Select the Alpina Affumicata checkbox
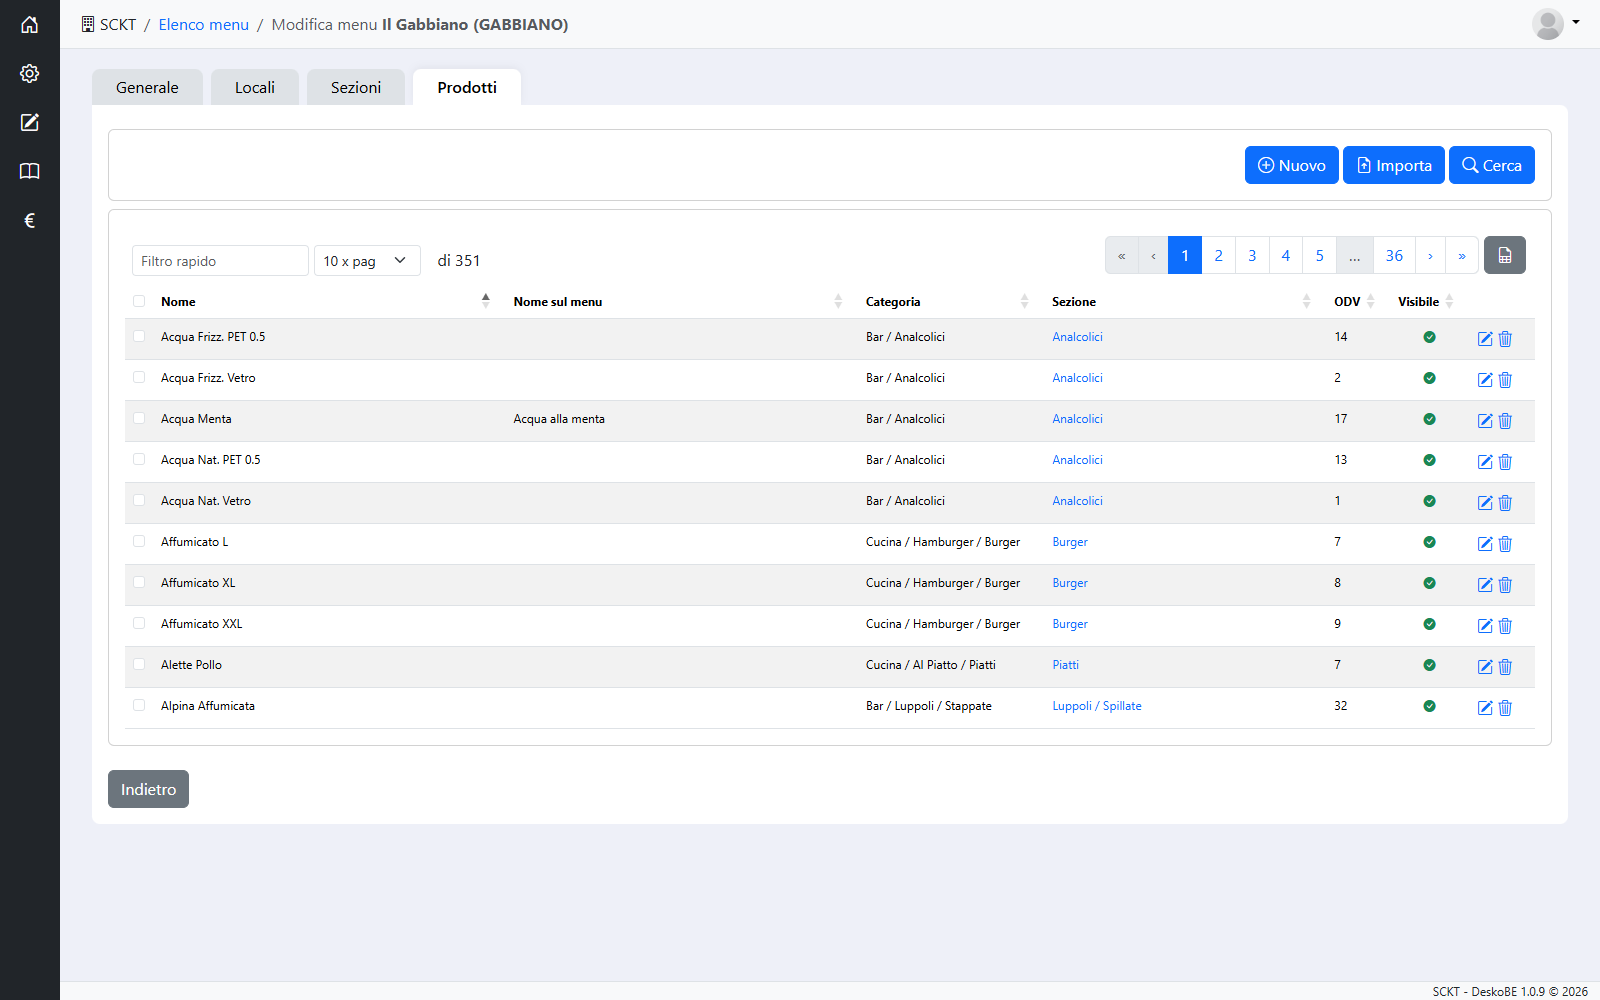The height and width of the screenshot is (1000, 1600). [139, 705]
